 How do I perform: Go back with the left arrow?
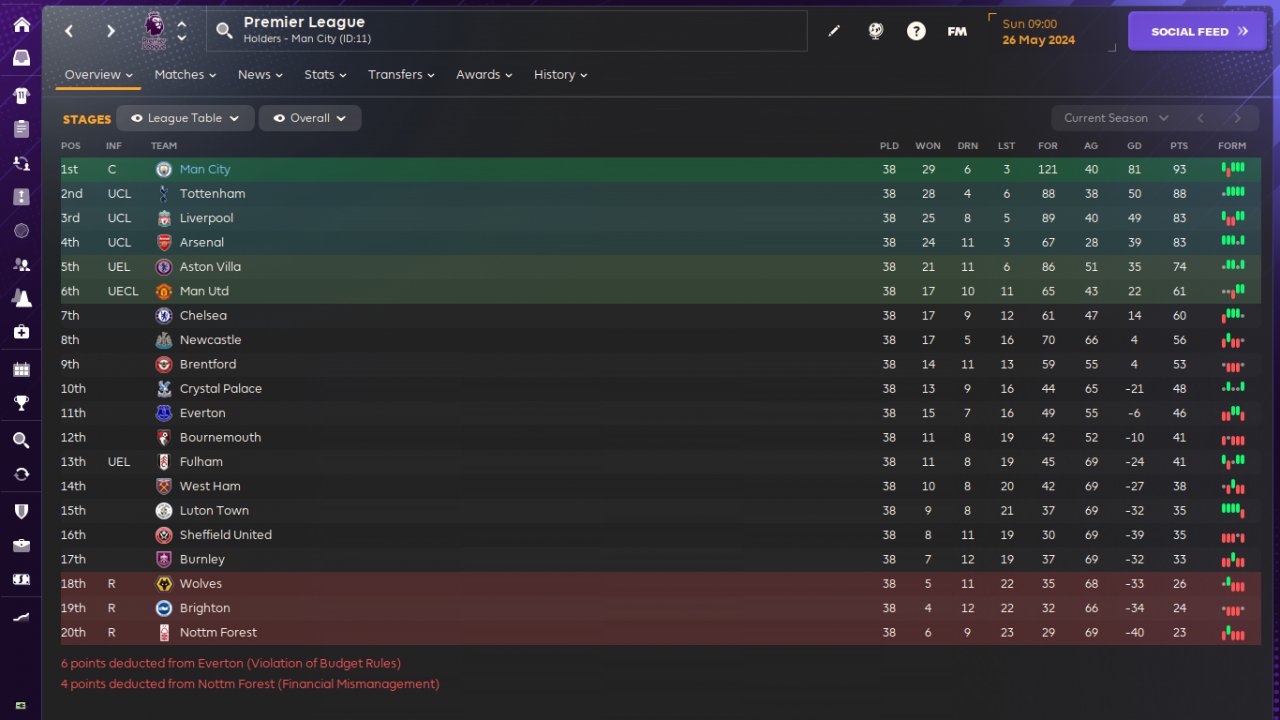click(69, 31)
